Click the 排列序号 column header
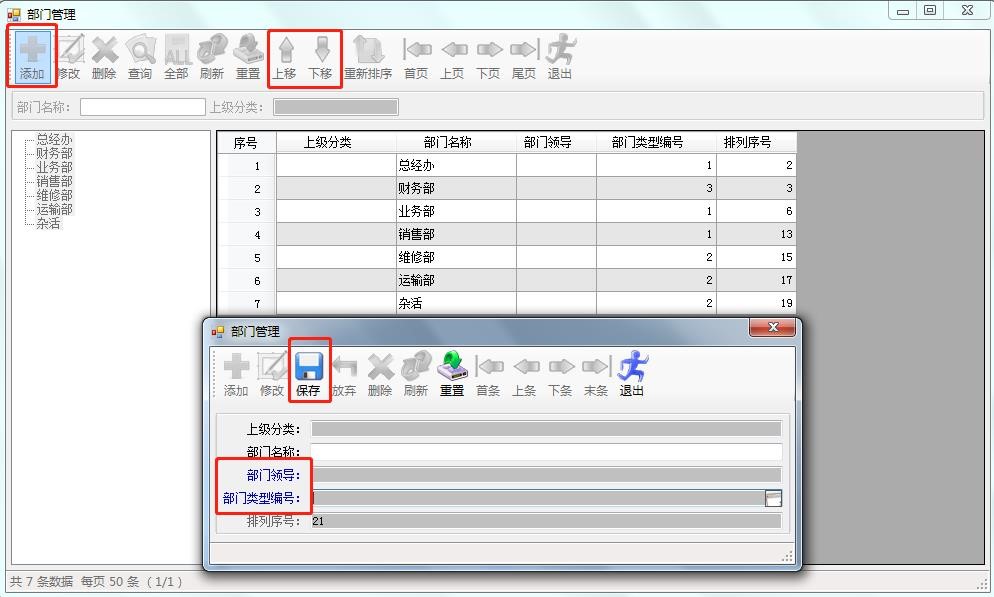This screenshot has height=597, width=994. tap(756, 143)
